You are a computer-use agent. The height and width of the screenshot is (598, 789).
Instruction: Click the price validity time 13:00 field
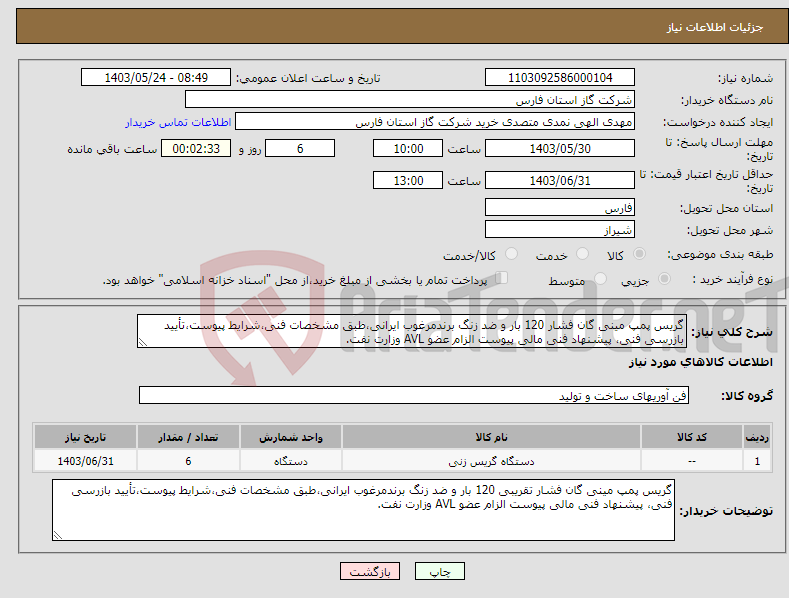click(x=408, y=180)
